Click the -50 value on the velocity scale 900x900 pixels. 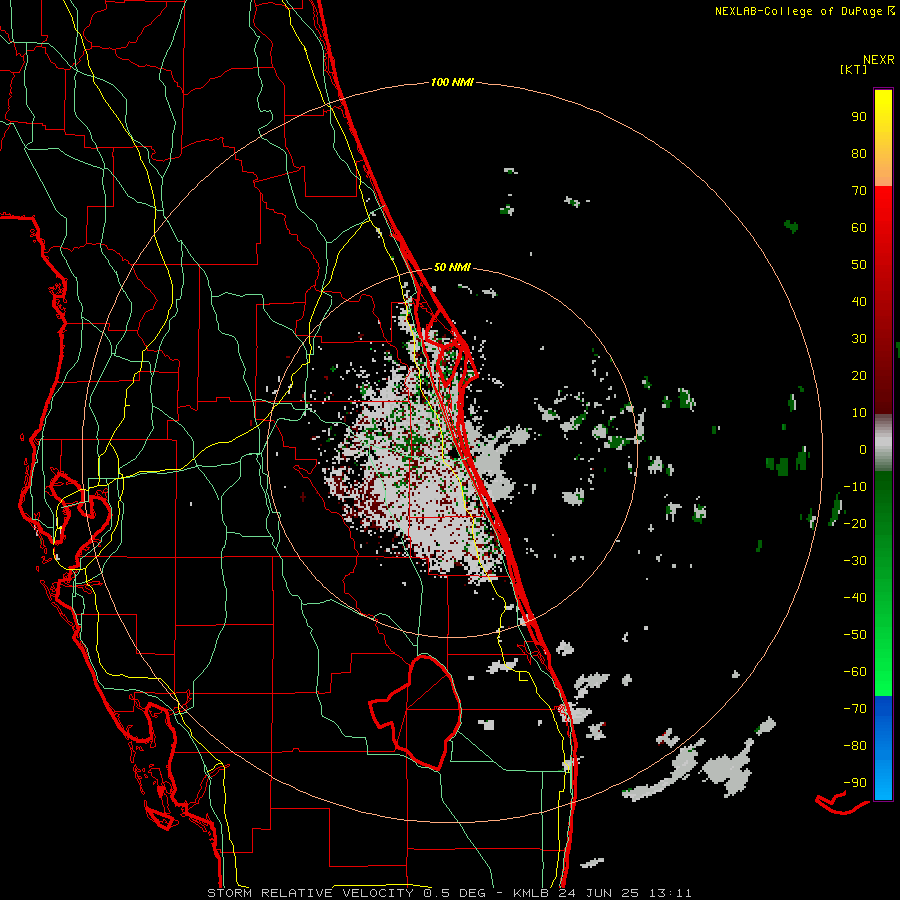tap(855, 635)
